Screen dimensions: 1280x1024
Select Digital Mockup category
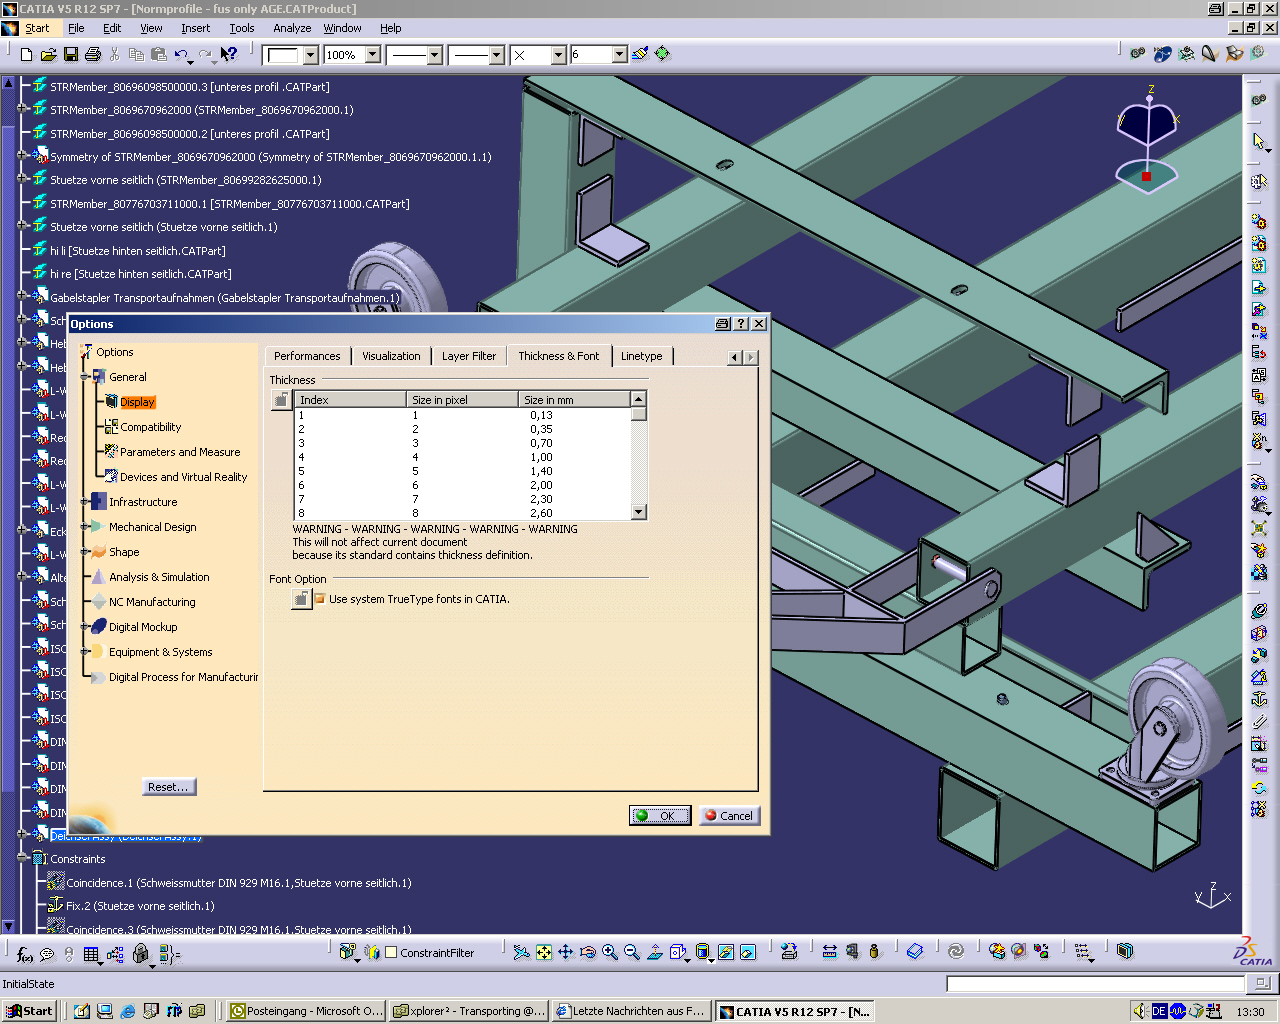pos(143,627)
